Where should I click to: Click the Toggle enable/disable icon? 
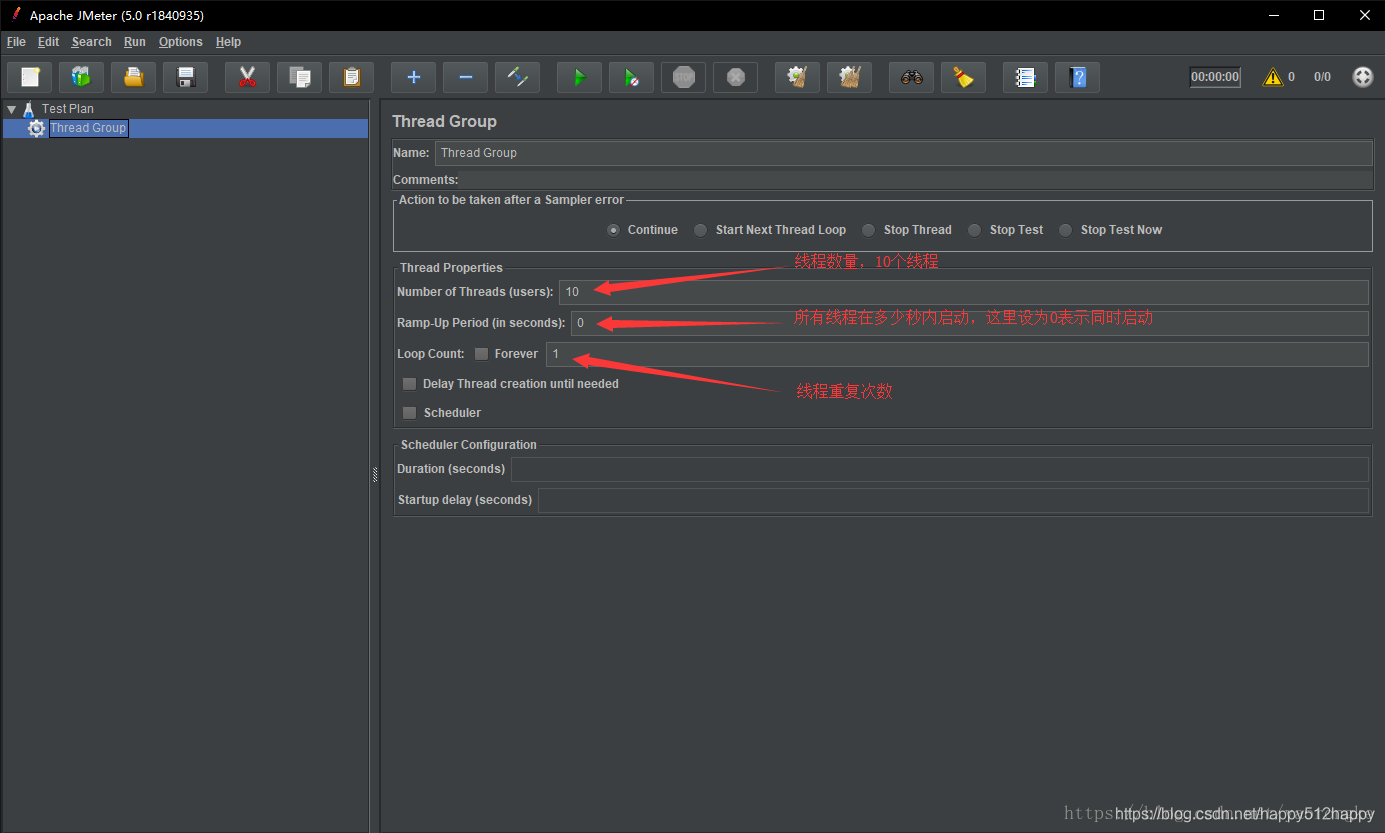click(517, 77)
